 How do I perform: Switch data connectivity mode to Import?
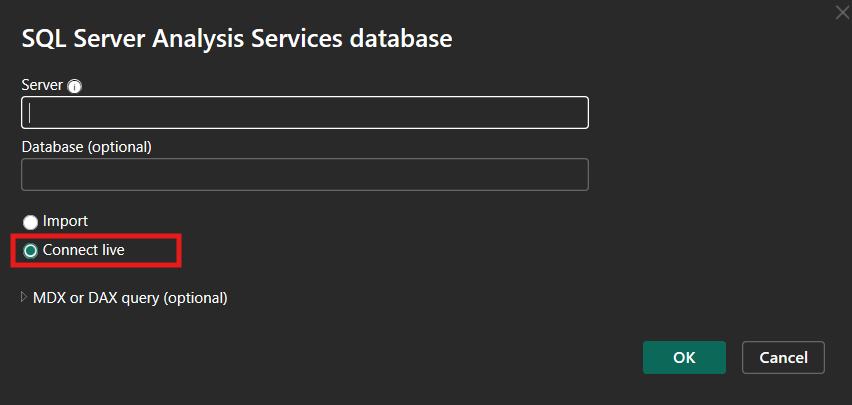30,222
